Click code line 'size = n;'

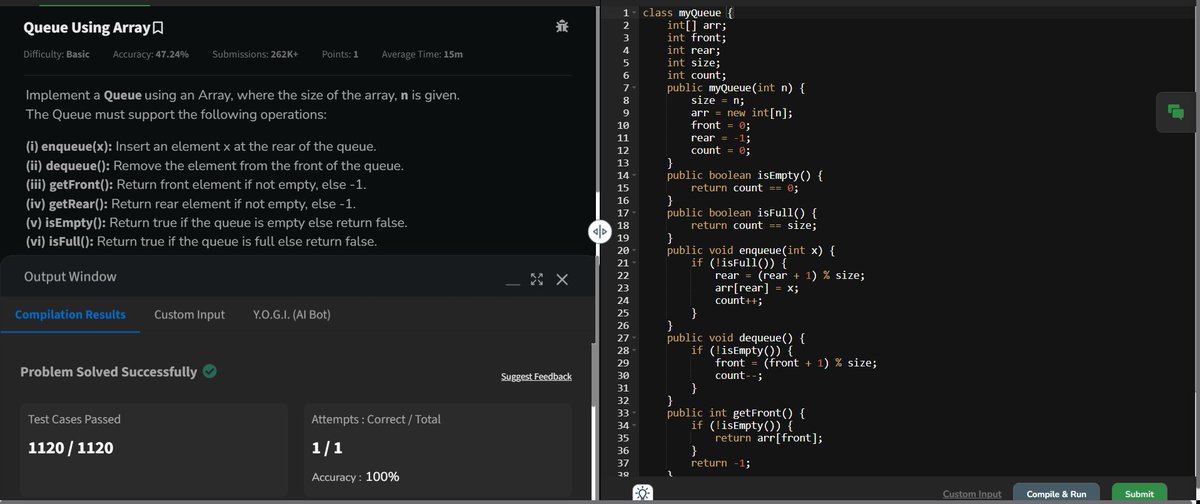click(718, 100)
